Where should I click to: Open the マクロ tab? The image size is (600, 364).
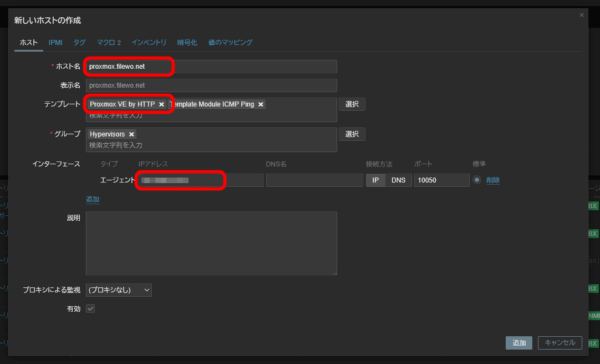[x=109, y=42]
